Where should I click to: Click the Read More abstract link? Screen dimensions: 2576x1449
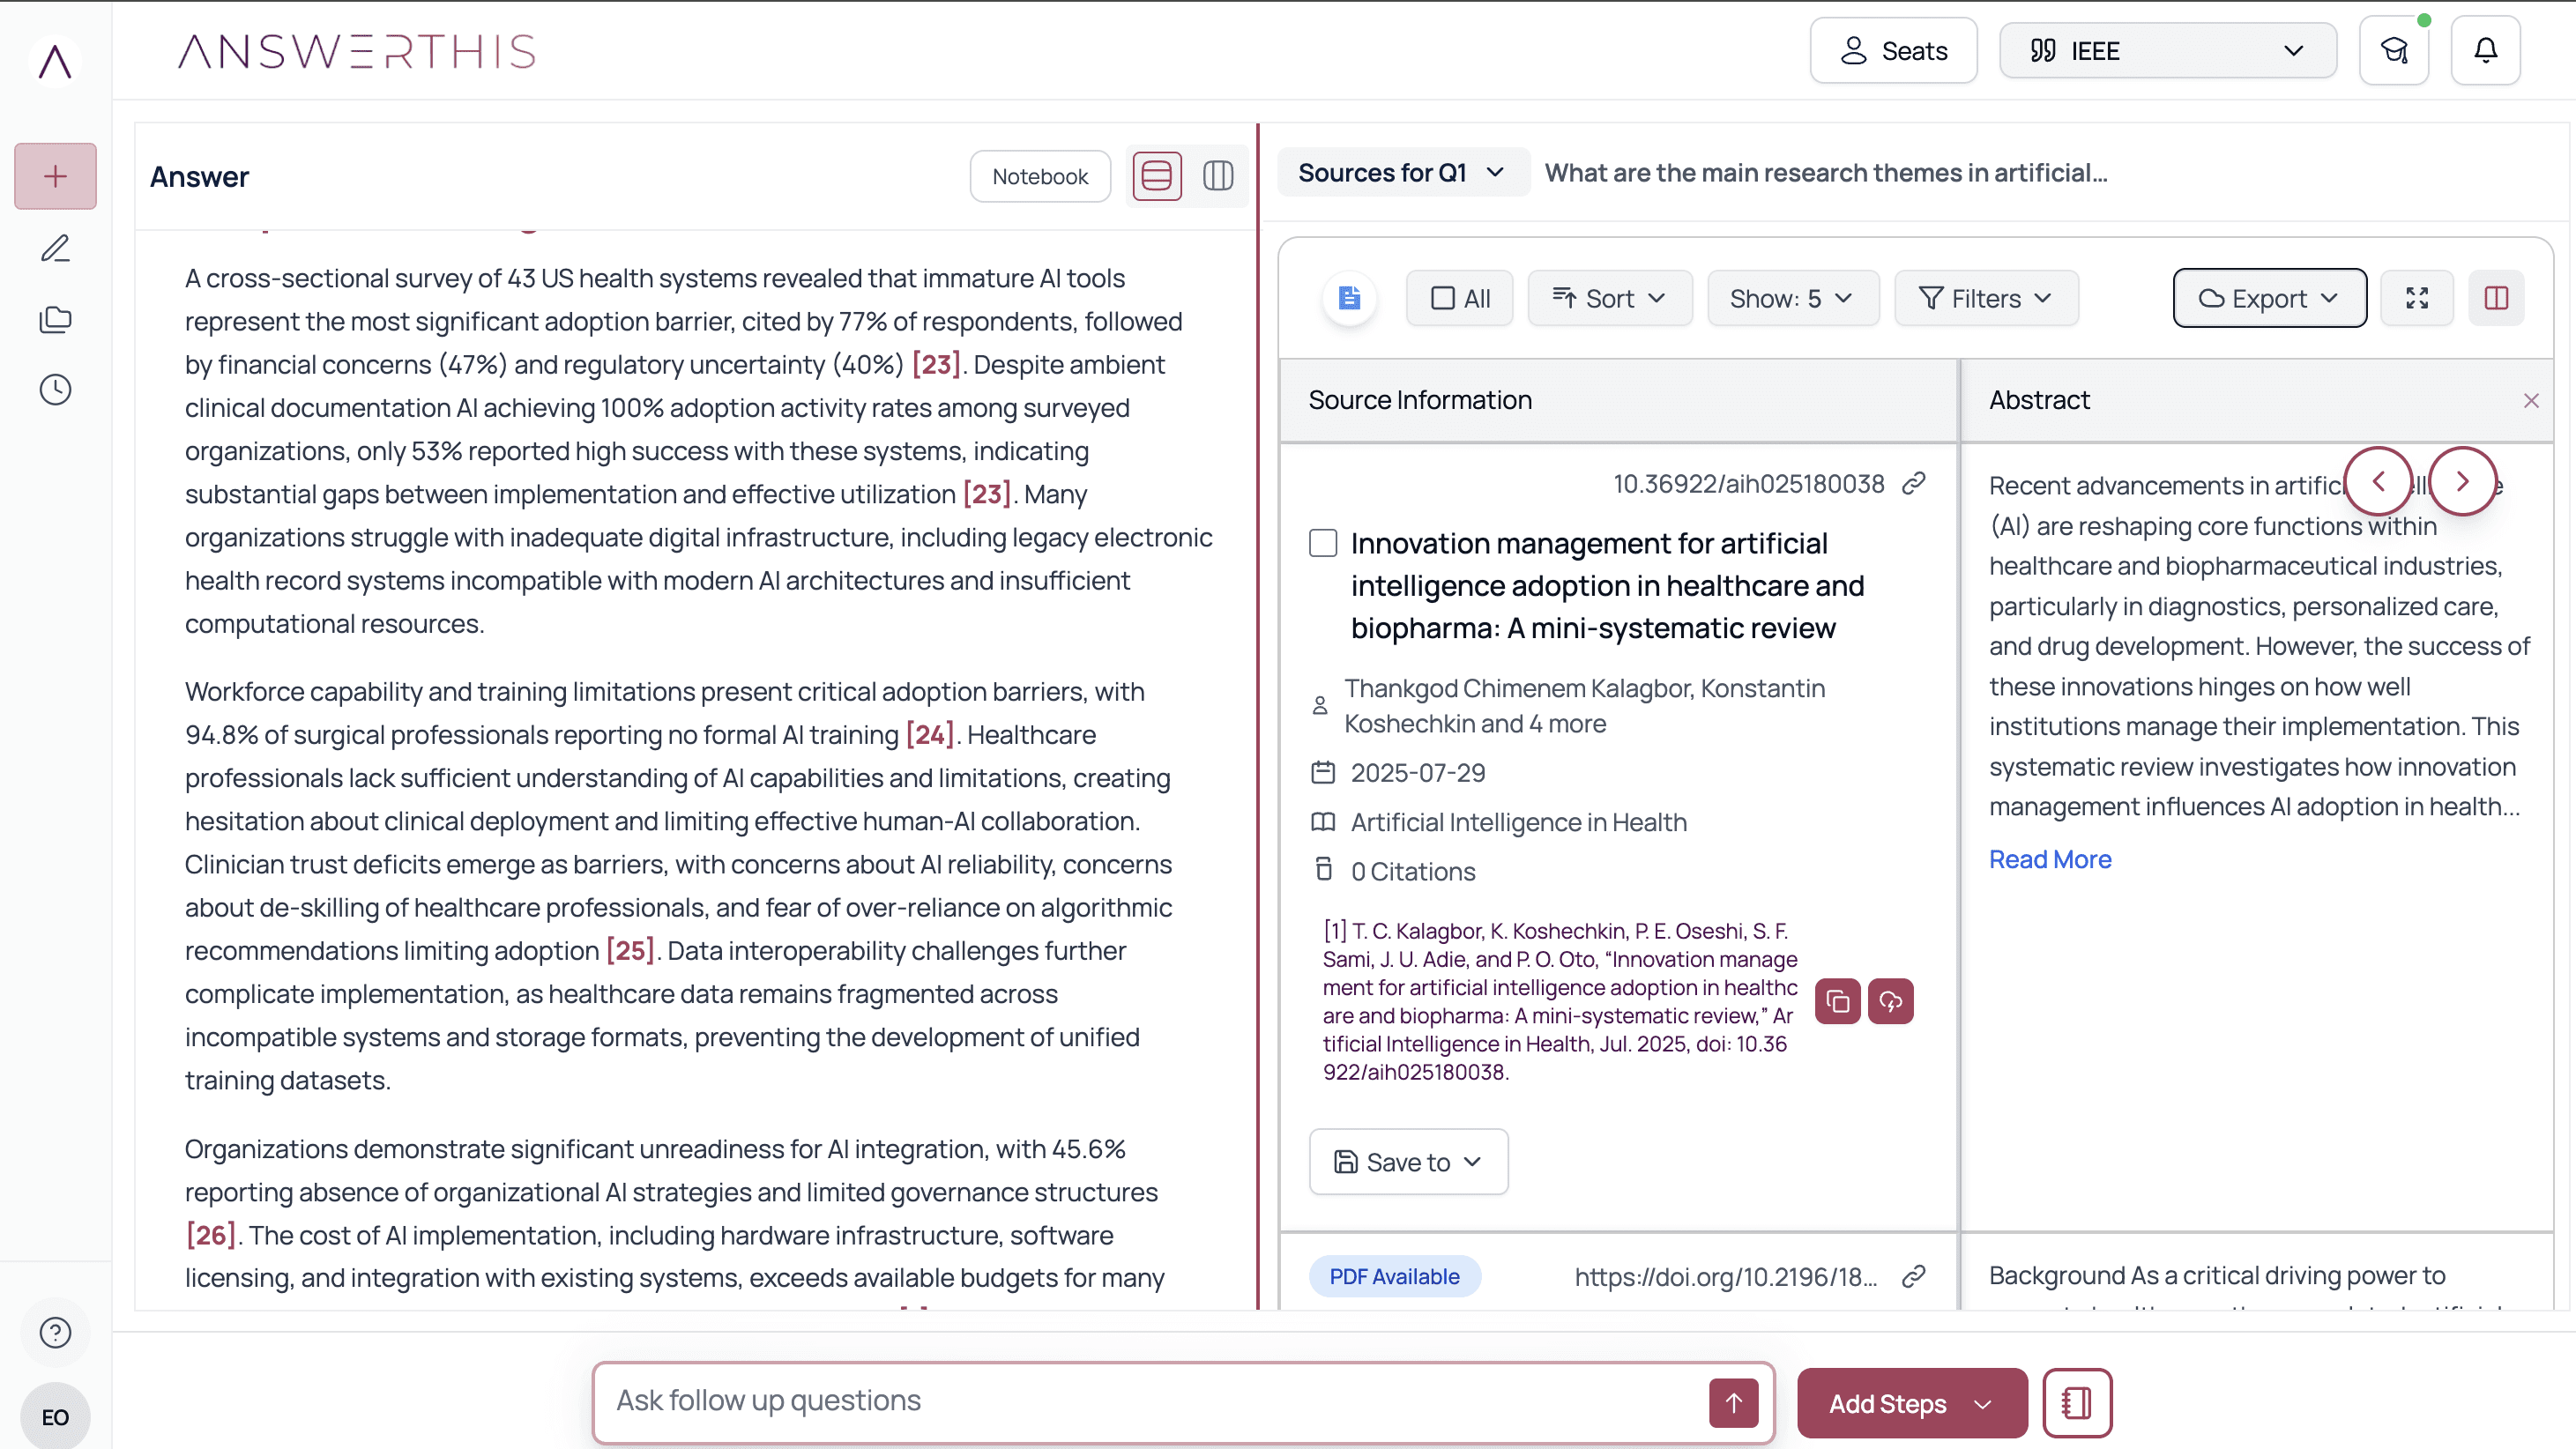point(2049,859)
